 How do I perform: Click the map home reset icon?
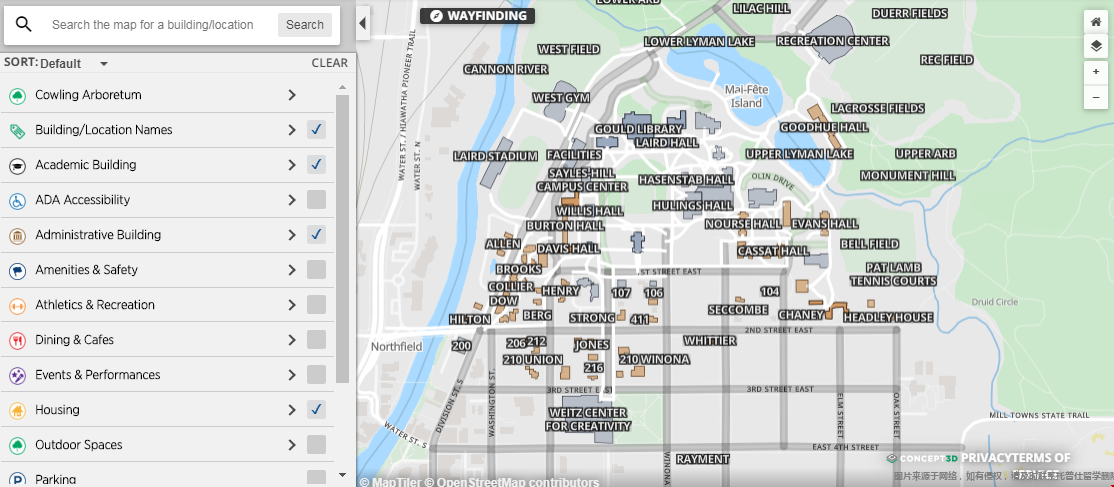point(1096,21)
